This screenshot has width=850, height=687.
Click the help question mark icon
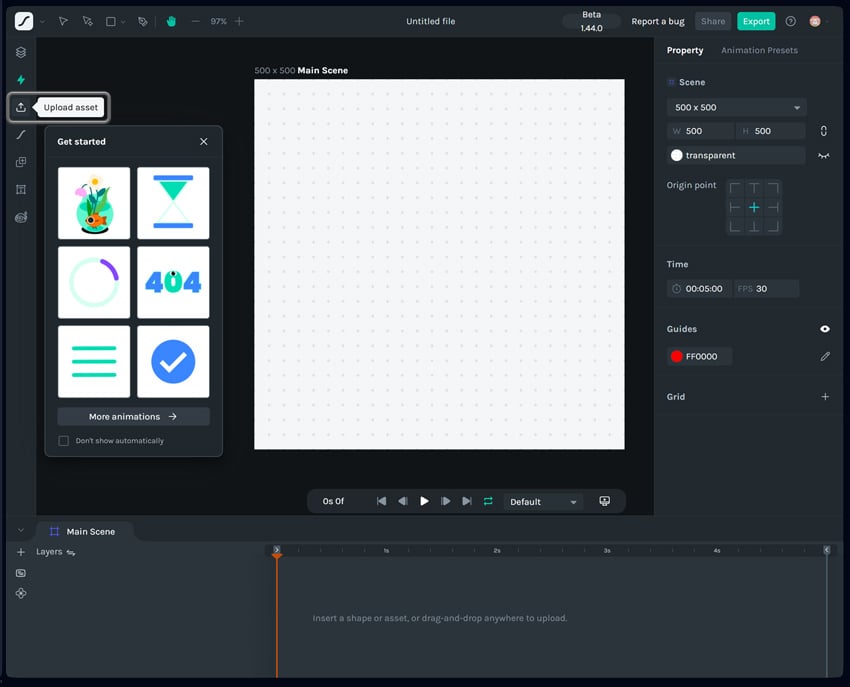pyautogui.click(x=790, y=21)
